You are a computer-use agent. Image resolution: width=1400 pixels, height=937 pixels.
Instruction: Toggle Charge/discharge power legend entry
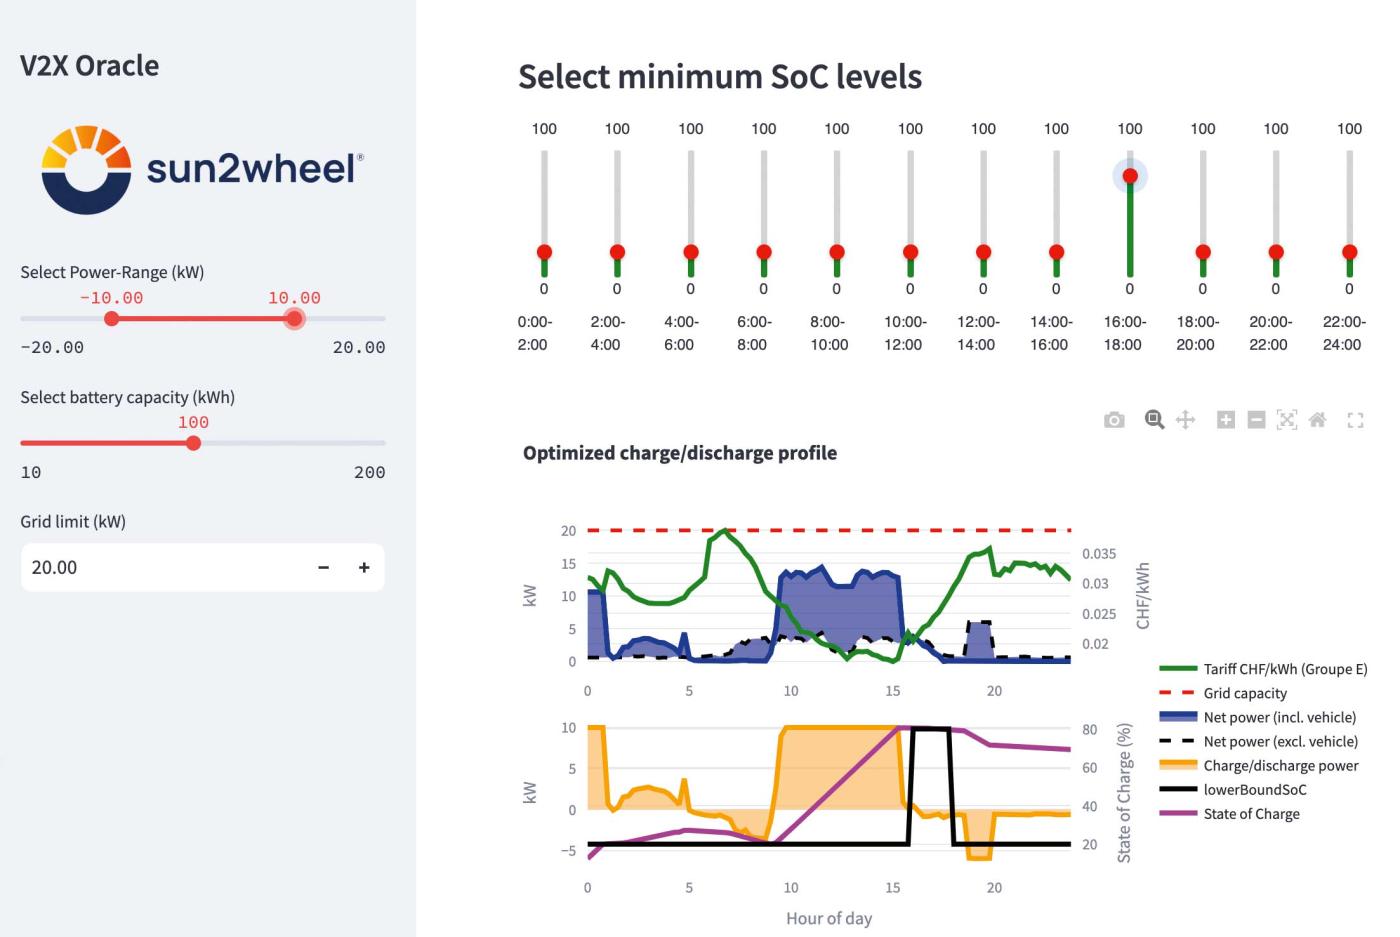[x=1280, y=766]
